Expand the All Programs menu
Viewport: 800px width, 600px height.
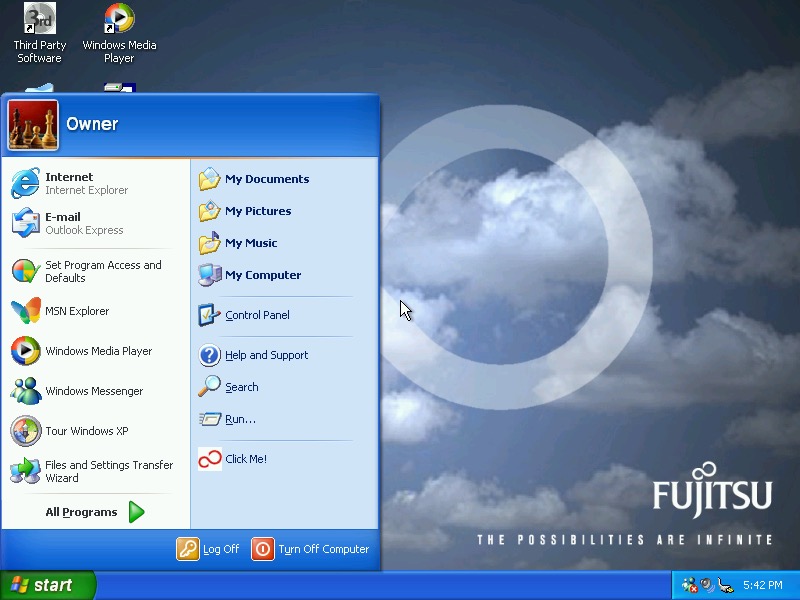81,511
